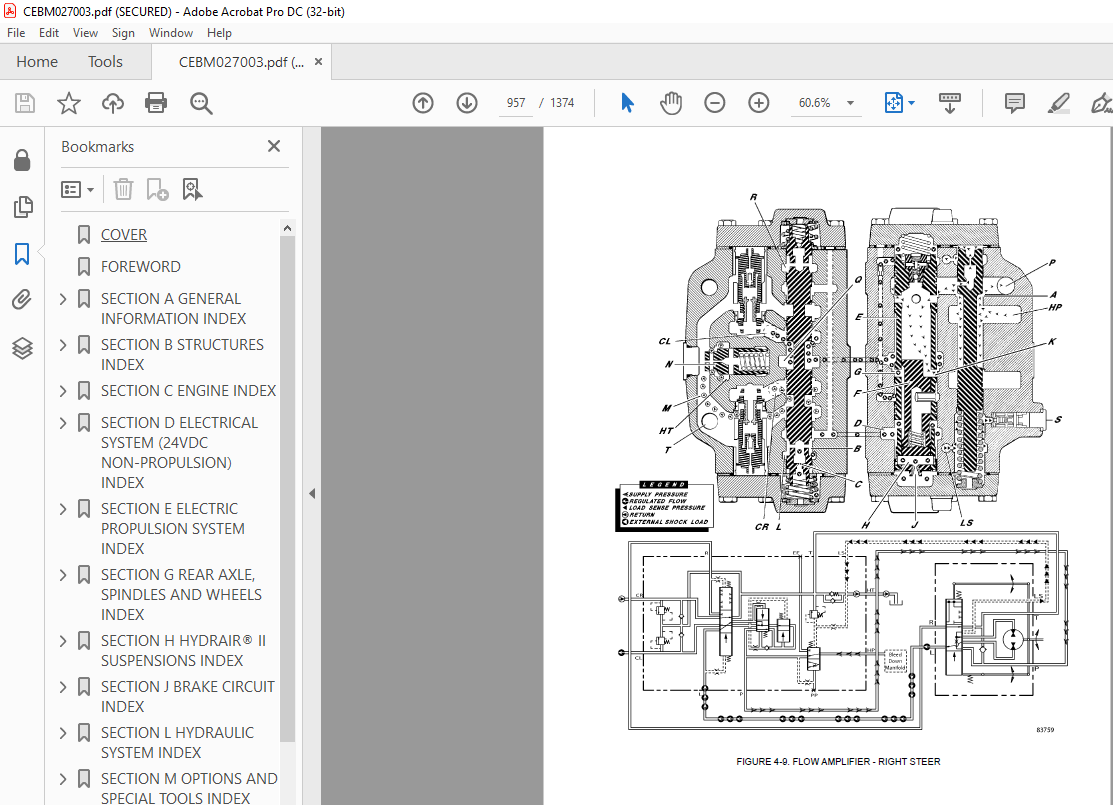The image size is (1113, 805).
Task: Open the zoom level 60.6% dropdown
Action: (850, 103)
